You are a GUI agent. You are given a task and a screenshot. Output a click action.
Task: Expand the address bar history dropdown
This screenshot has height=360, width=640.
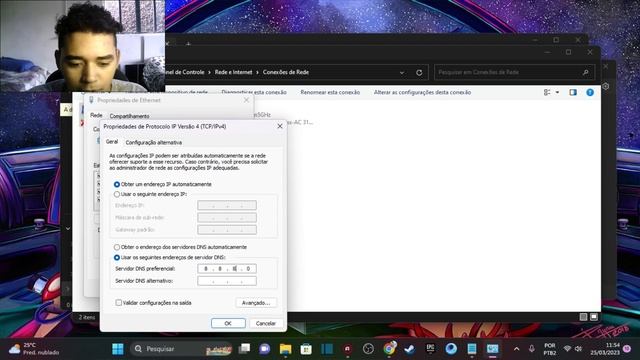[402, 73]
